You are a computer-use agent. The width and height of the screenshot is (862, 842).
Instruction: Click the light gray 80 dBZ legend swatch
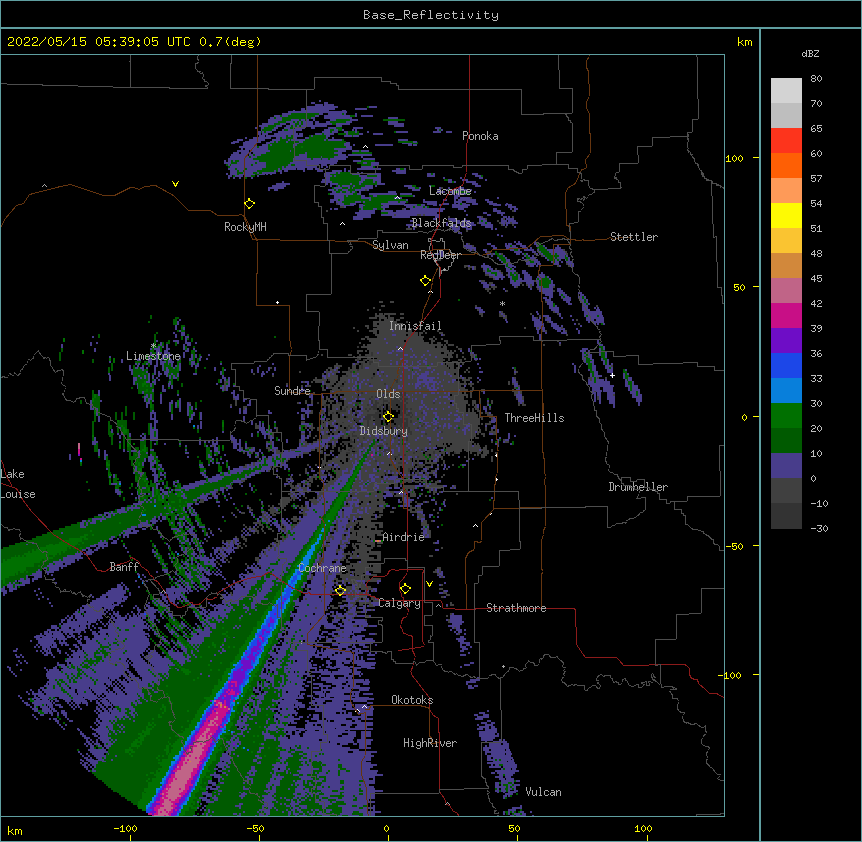click(786, 90)
